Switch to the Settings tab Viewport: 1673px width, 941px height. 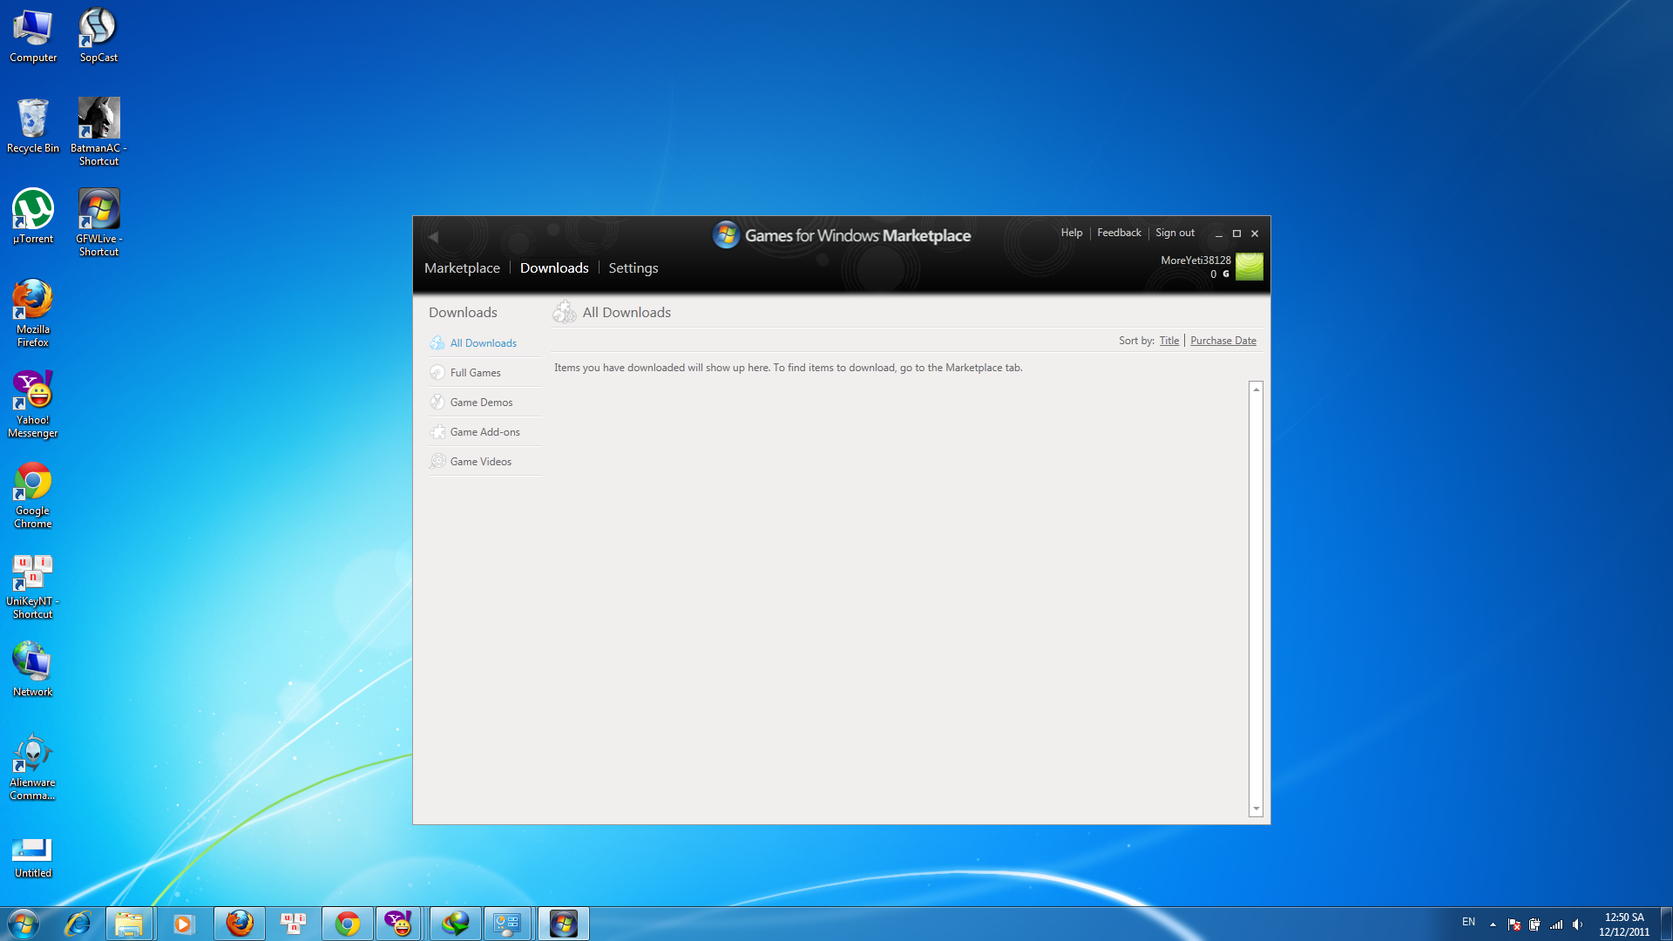click(633, 268)
